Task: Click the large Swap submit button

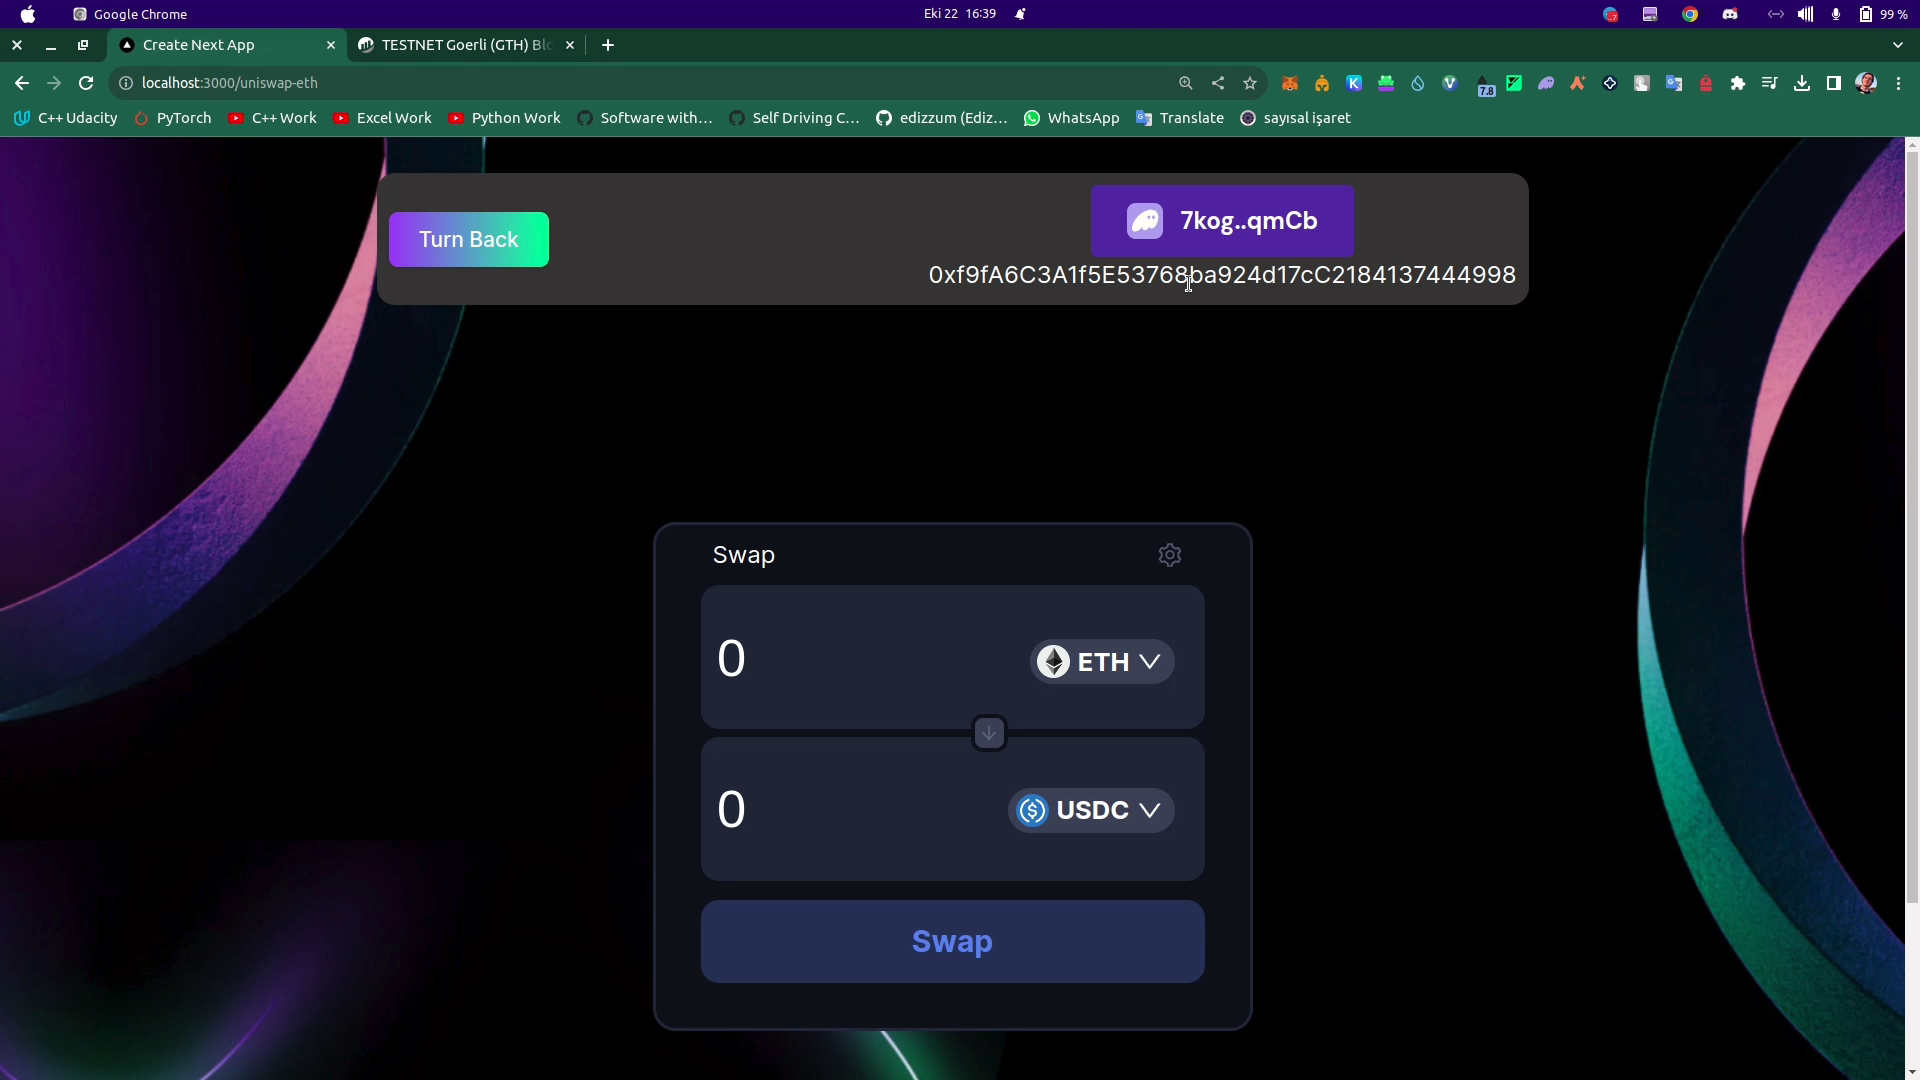Action: click(x=953, y=942)
